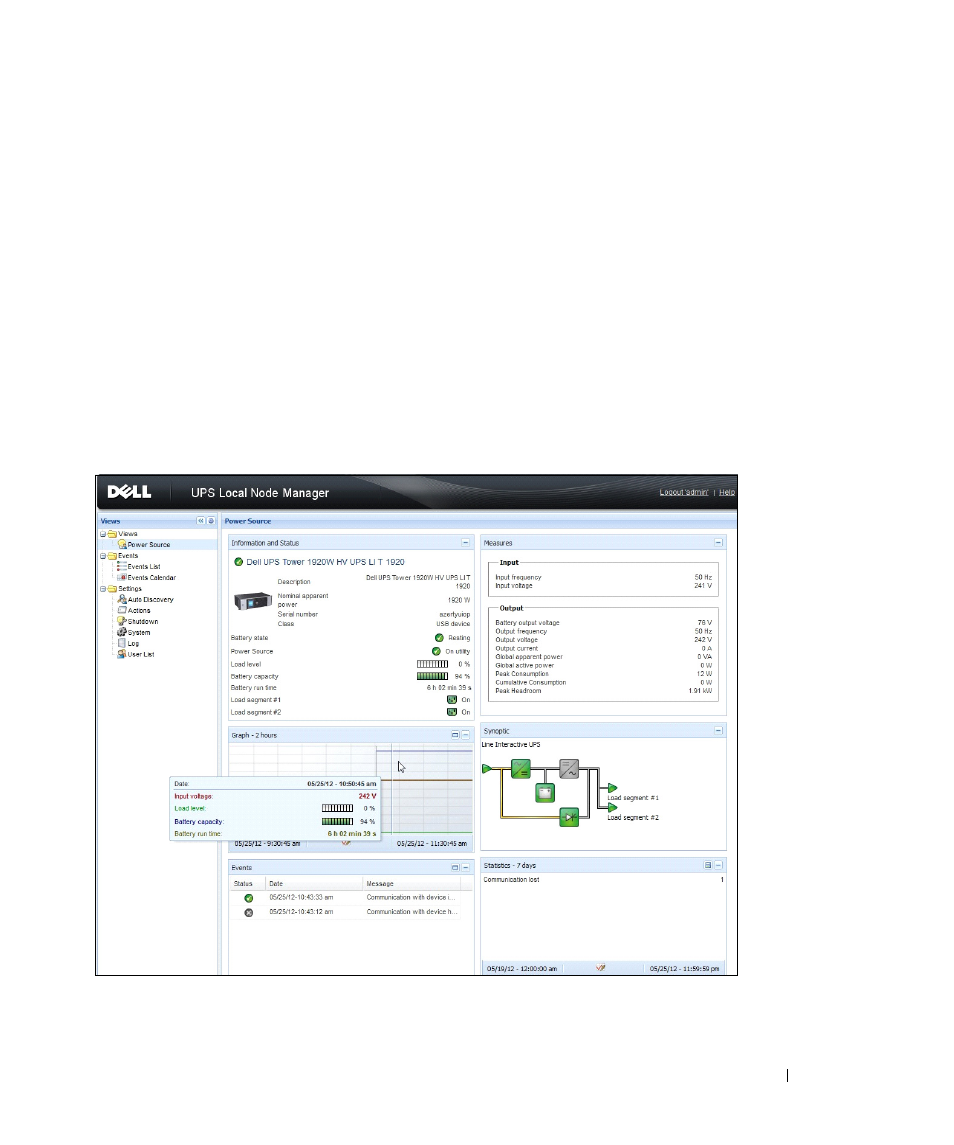Open Log entry in tree
Screen dimensions: 954x1145
(133, 643)
